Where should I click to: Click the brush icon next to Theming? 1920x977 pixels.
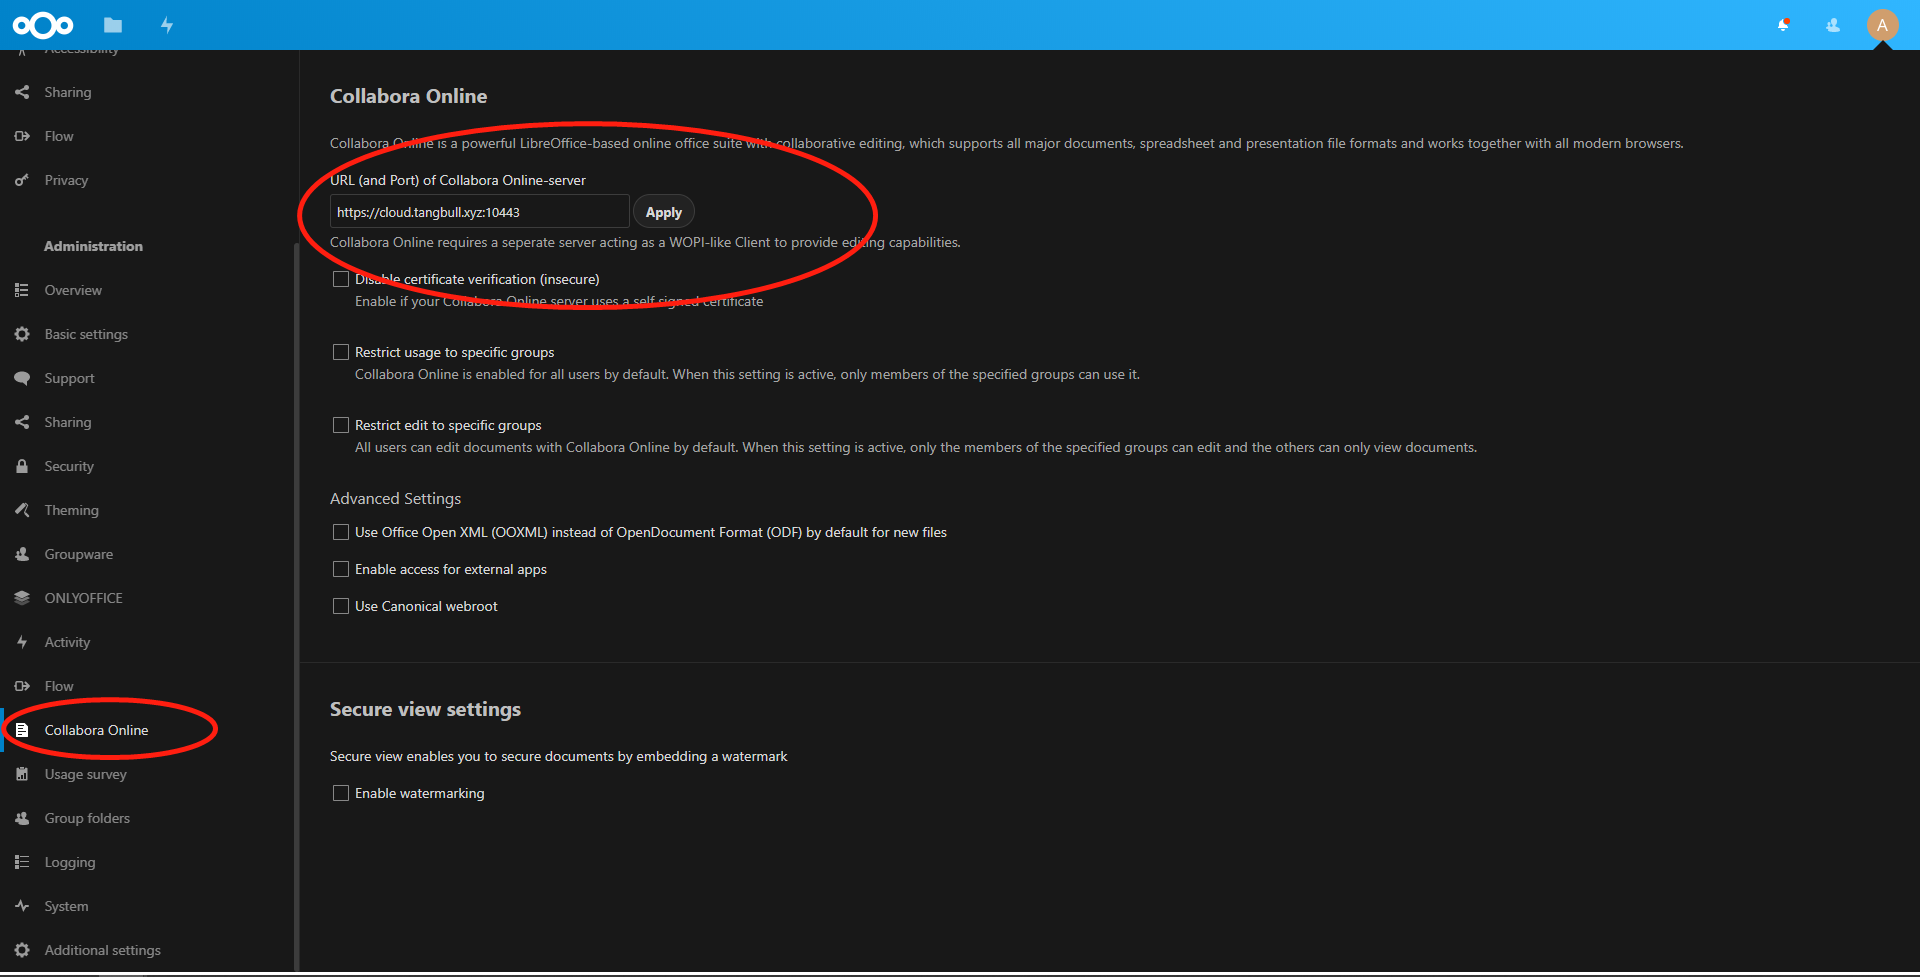pos(22,510)
